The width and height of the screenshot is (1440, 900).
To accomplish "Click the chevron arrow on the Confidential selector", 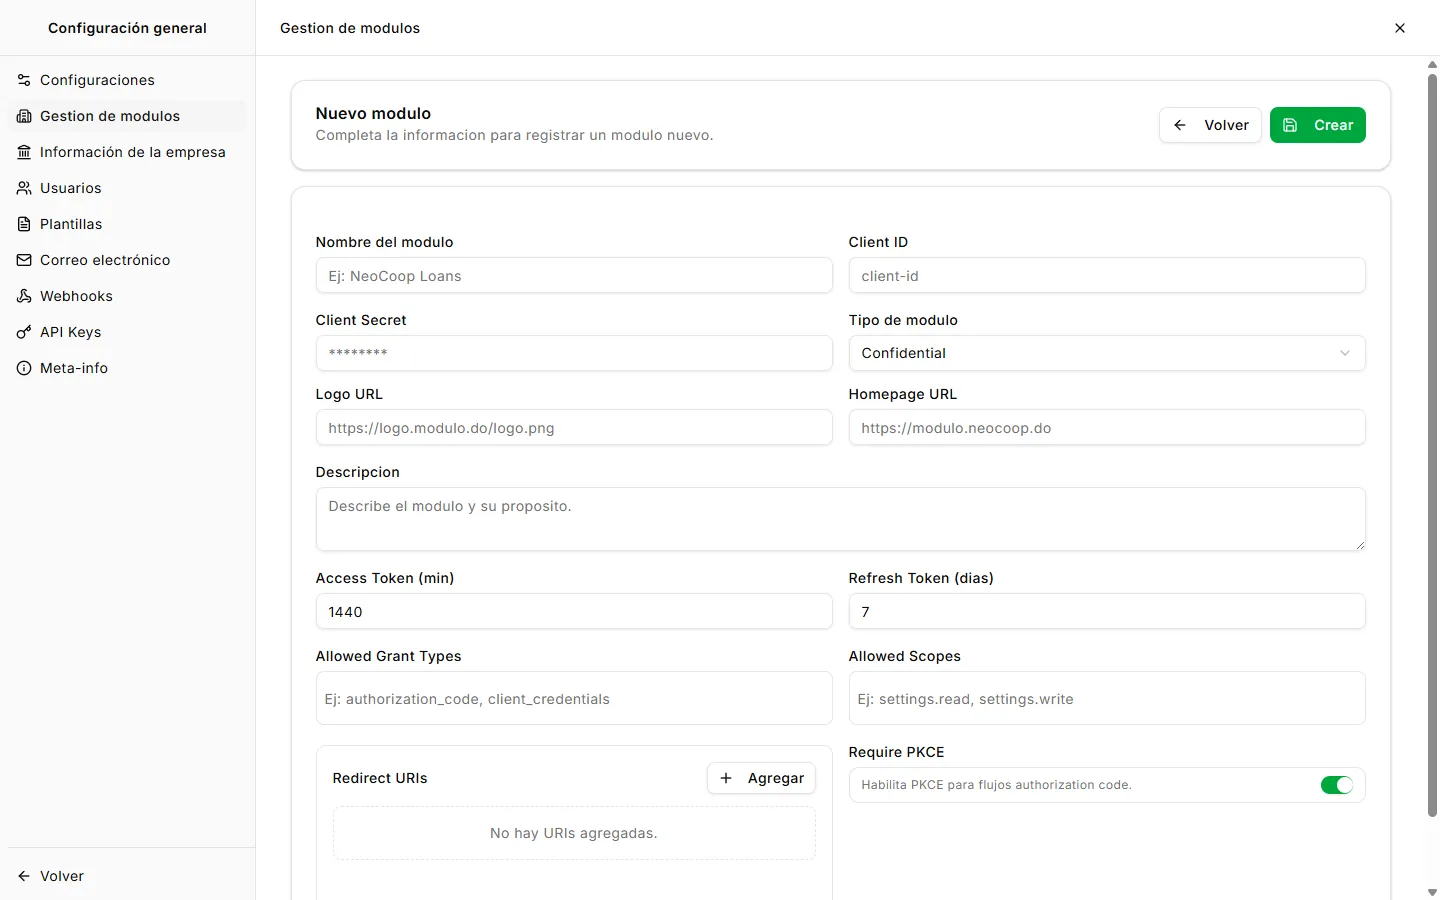I will [x=1345, y=353].
